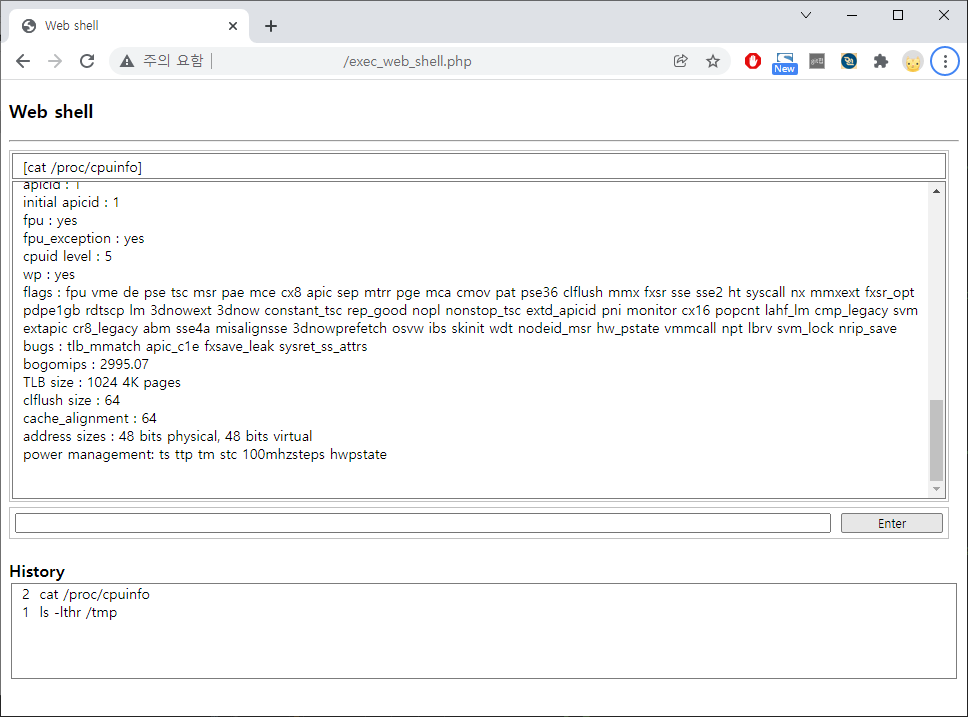
Task: Open the extension labeled New
Action: pos(785,63)
